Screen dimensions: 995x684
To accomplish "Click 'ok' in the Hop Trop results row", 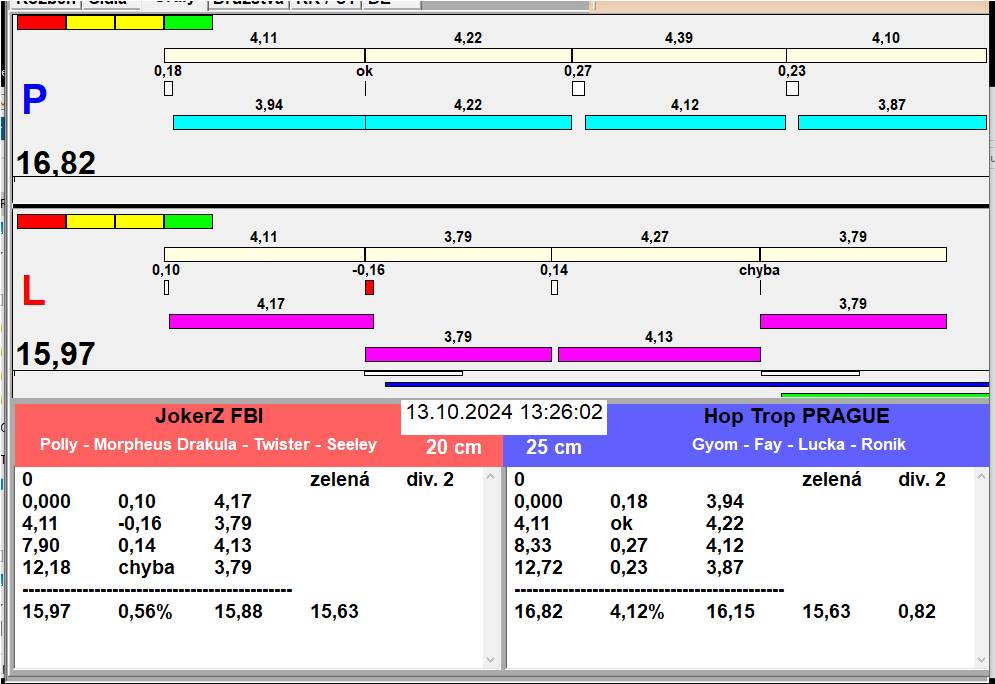I will (x=621, y=523).
